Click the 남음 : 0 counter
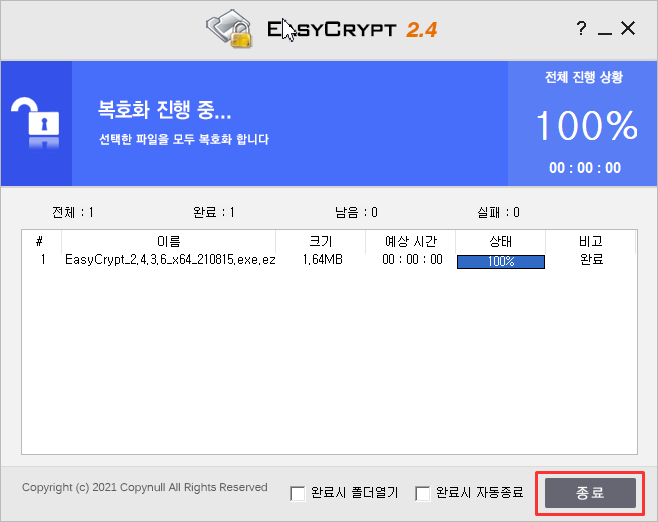The height and width of the screenshot is (522, 658). tap(356, 212)
